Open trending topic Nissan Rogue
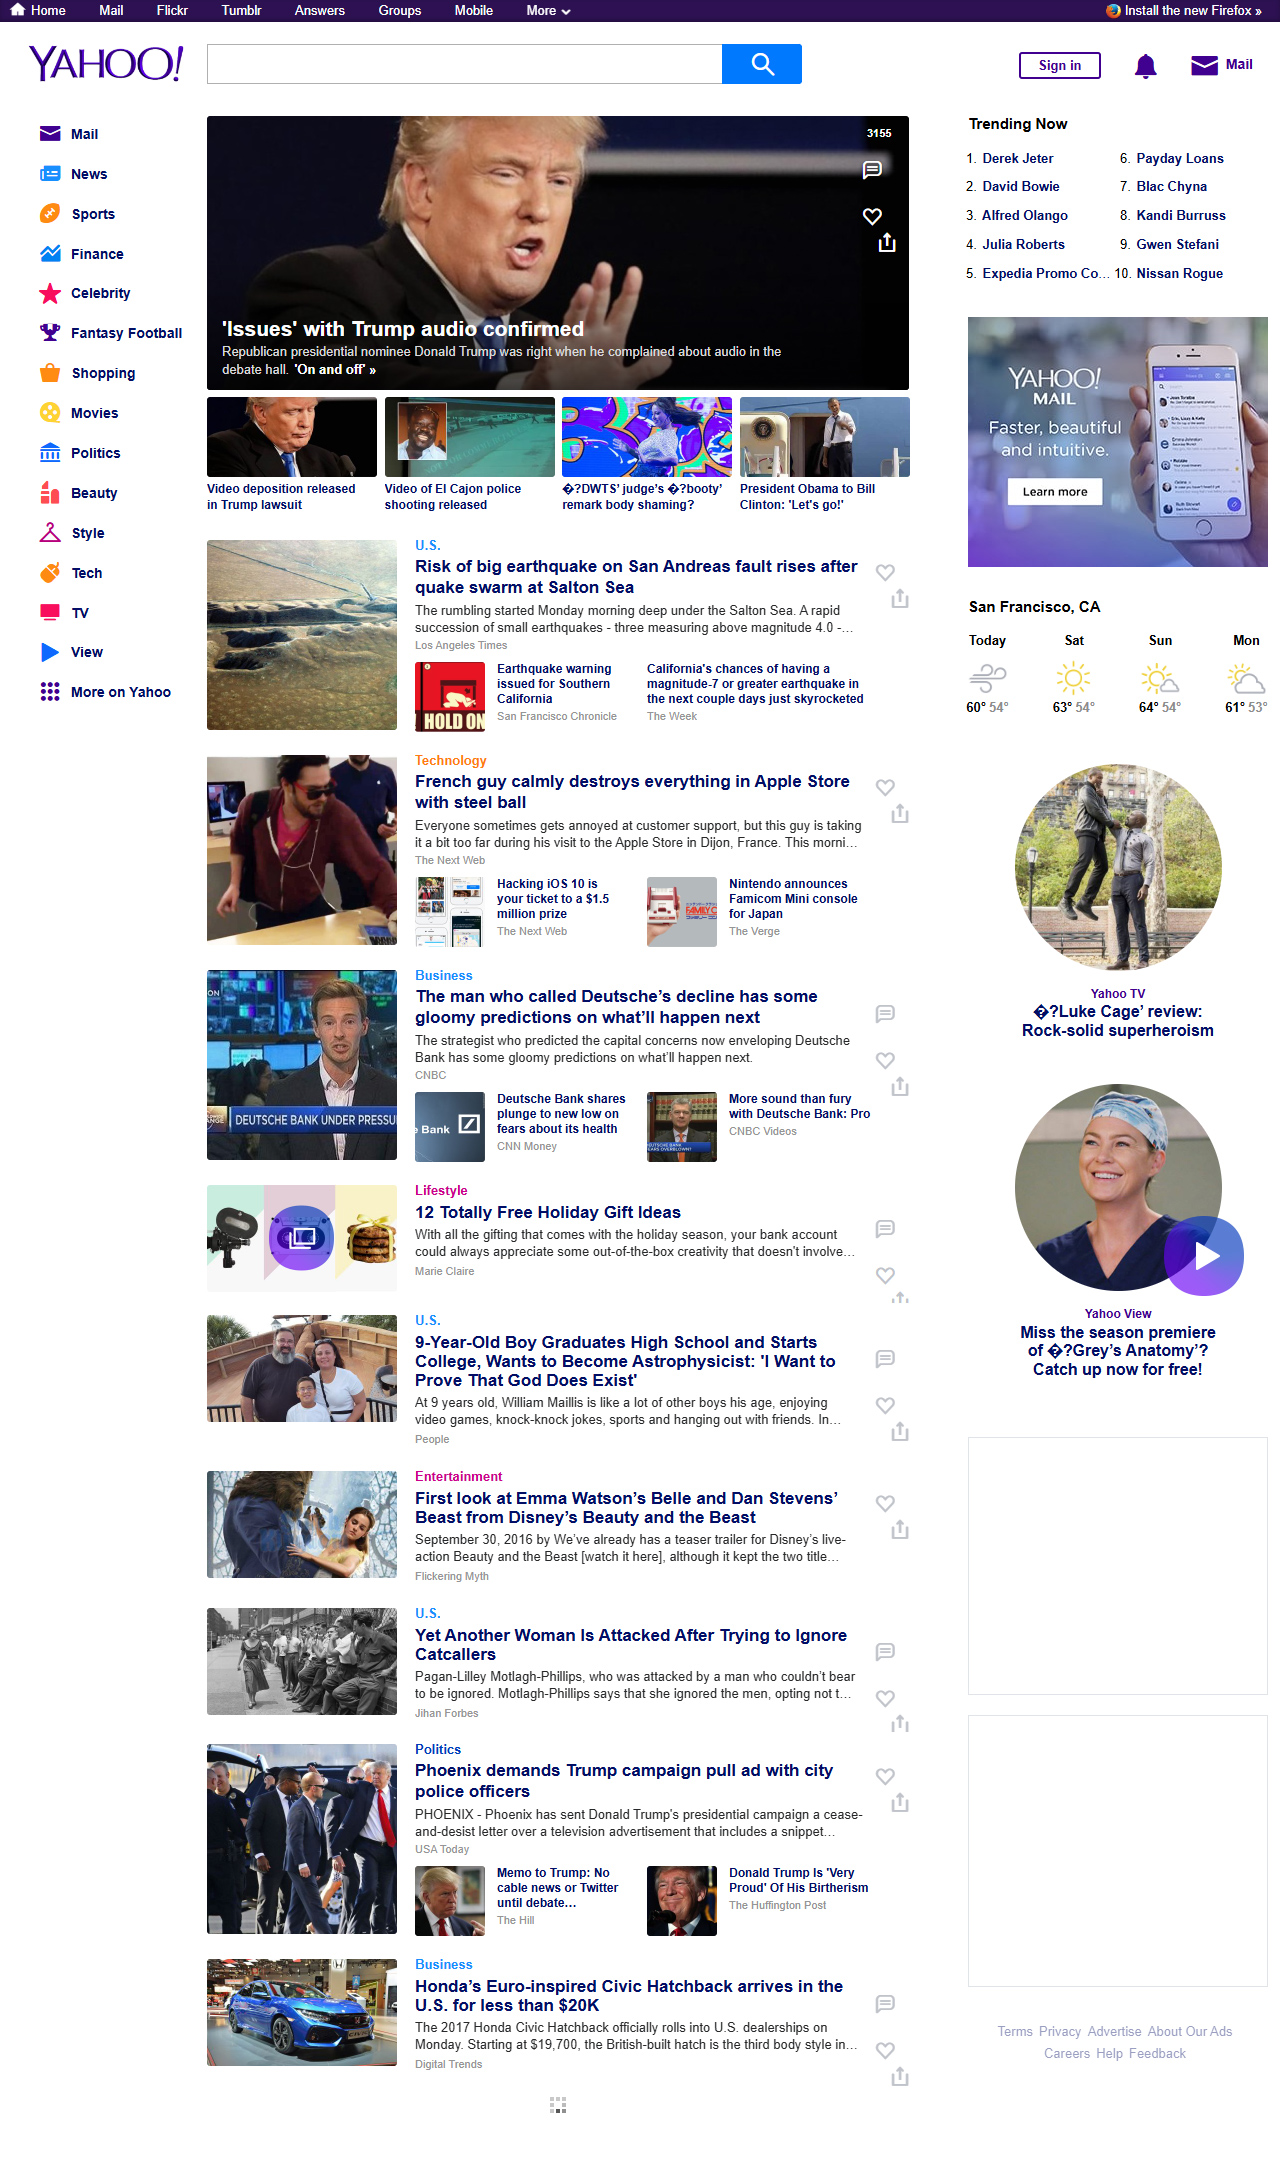Image resolution: width=1280 pixels, height=2160 pixels. 1179,273
